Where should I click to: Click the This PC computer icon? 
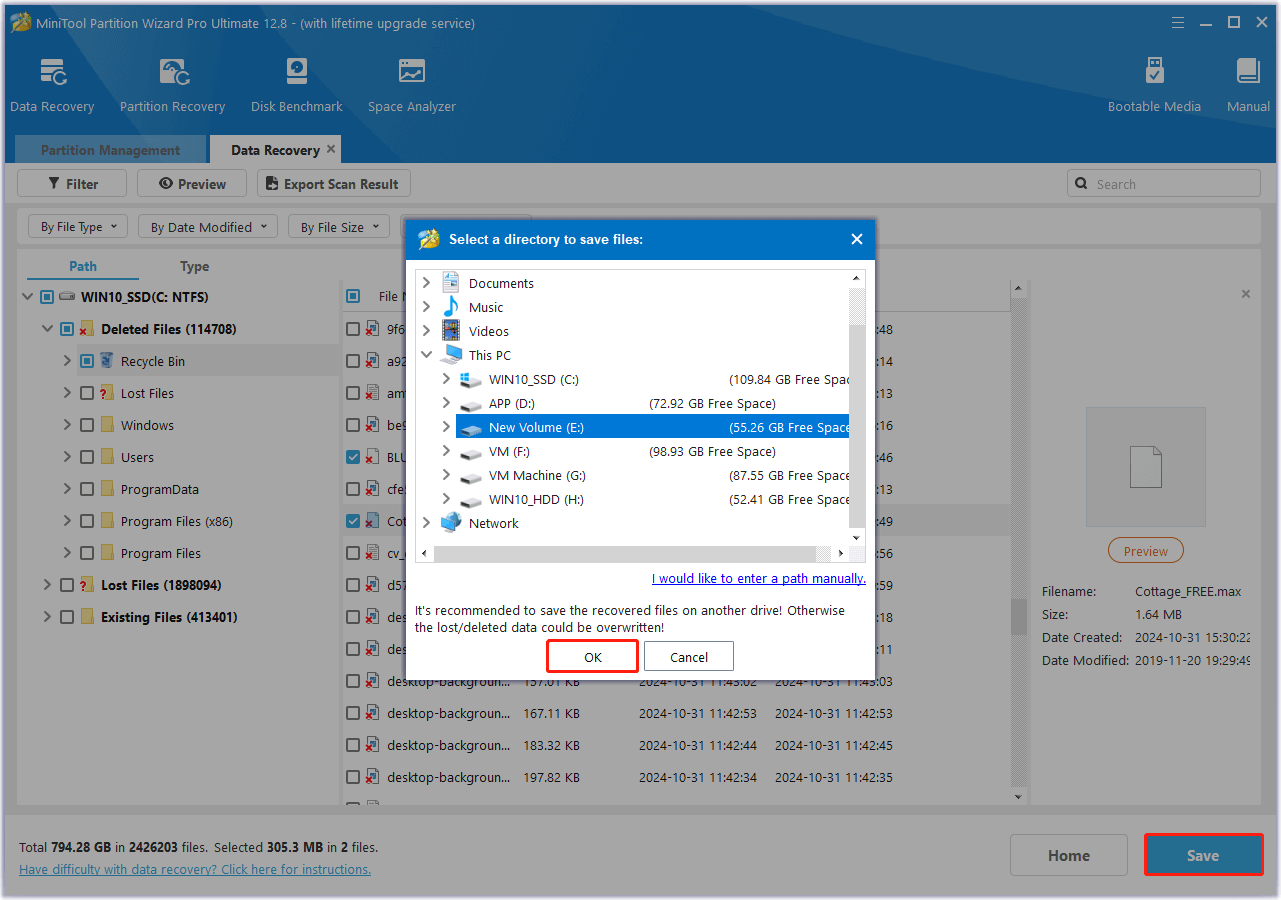451,355
